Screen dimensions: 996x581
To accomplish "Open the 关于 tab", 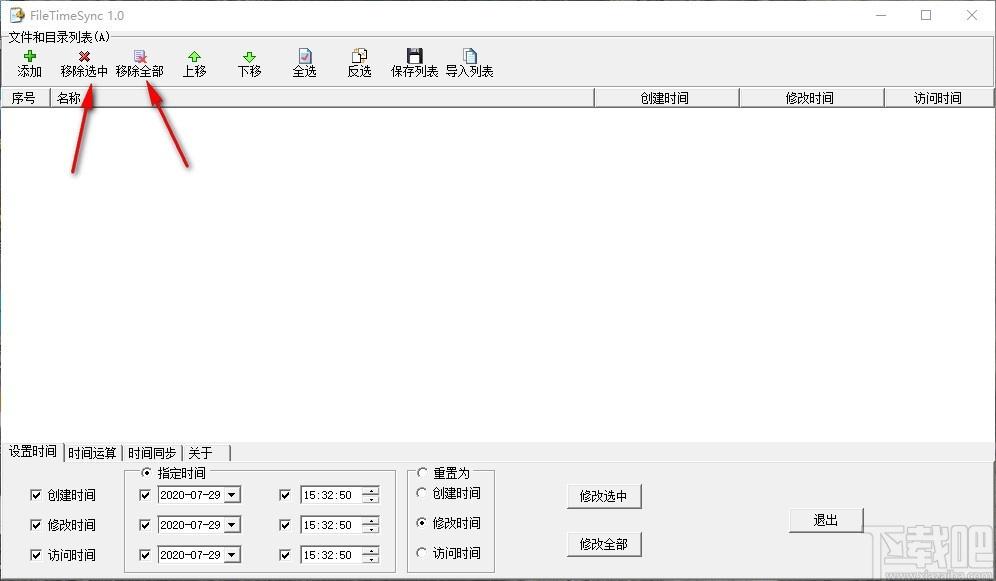I will 206,453.
